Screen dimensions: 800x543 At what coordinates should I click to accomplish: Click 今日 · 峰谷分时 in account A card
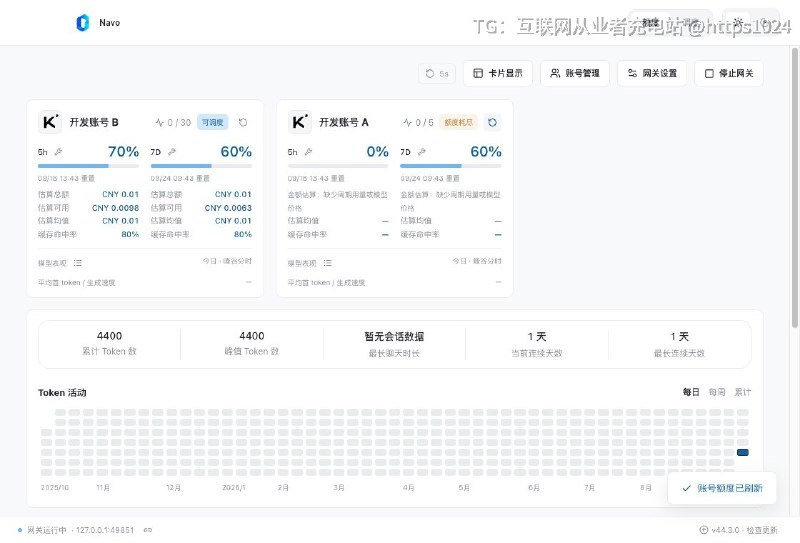pyautogui.click(x=477, y=261)
